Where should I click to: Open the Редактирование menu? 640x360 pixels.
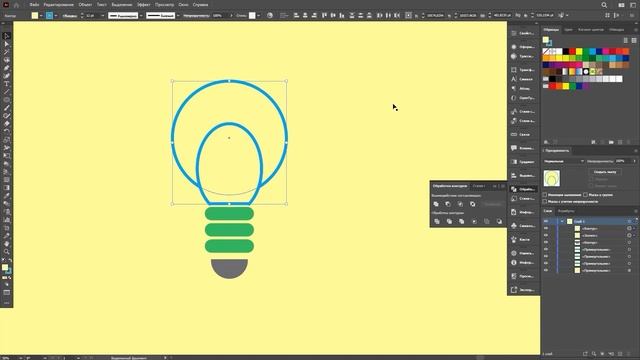tap(58, 5)
